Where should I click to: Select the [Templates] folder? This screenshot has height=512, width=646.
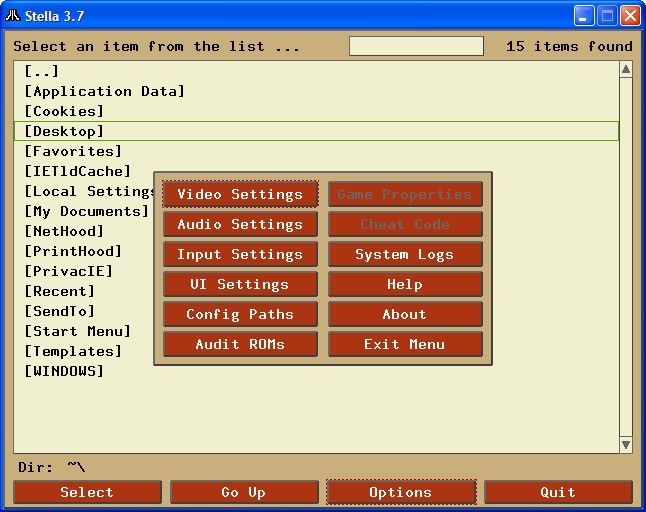[x=73, y=351]
